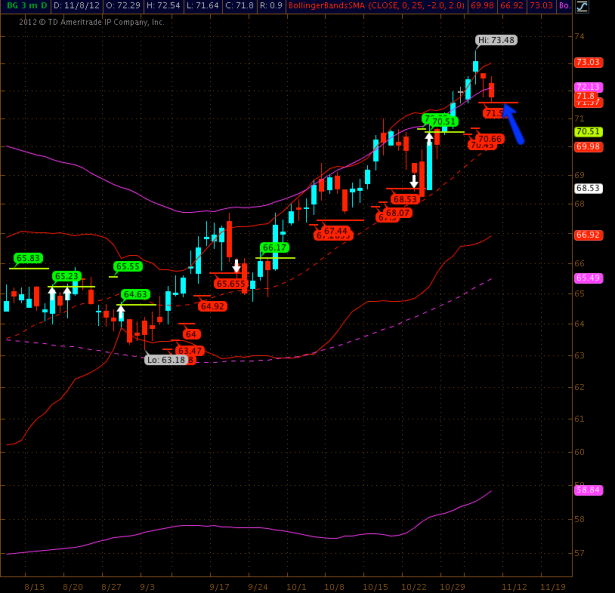The height and width of the screenshot is (593, 615).
Task: Click the red 64.92 price label
Action: [212, 306]
